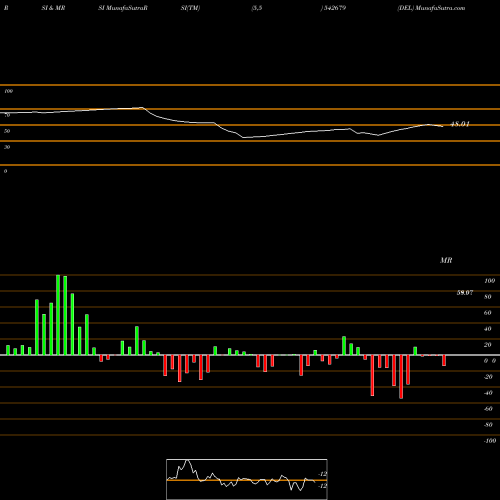Click the SI MunafaSutraR header label
Viewport: 500px width, 500px height.
123,8
